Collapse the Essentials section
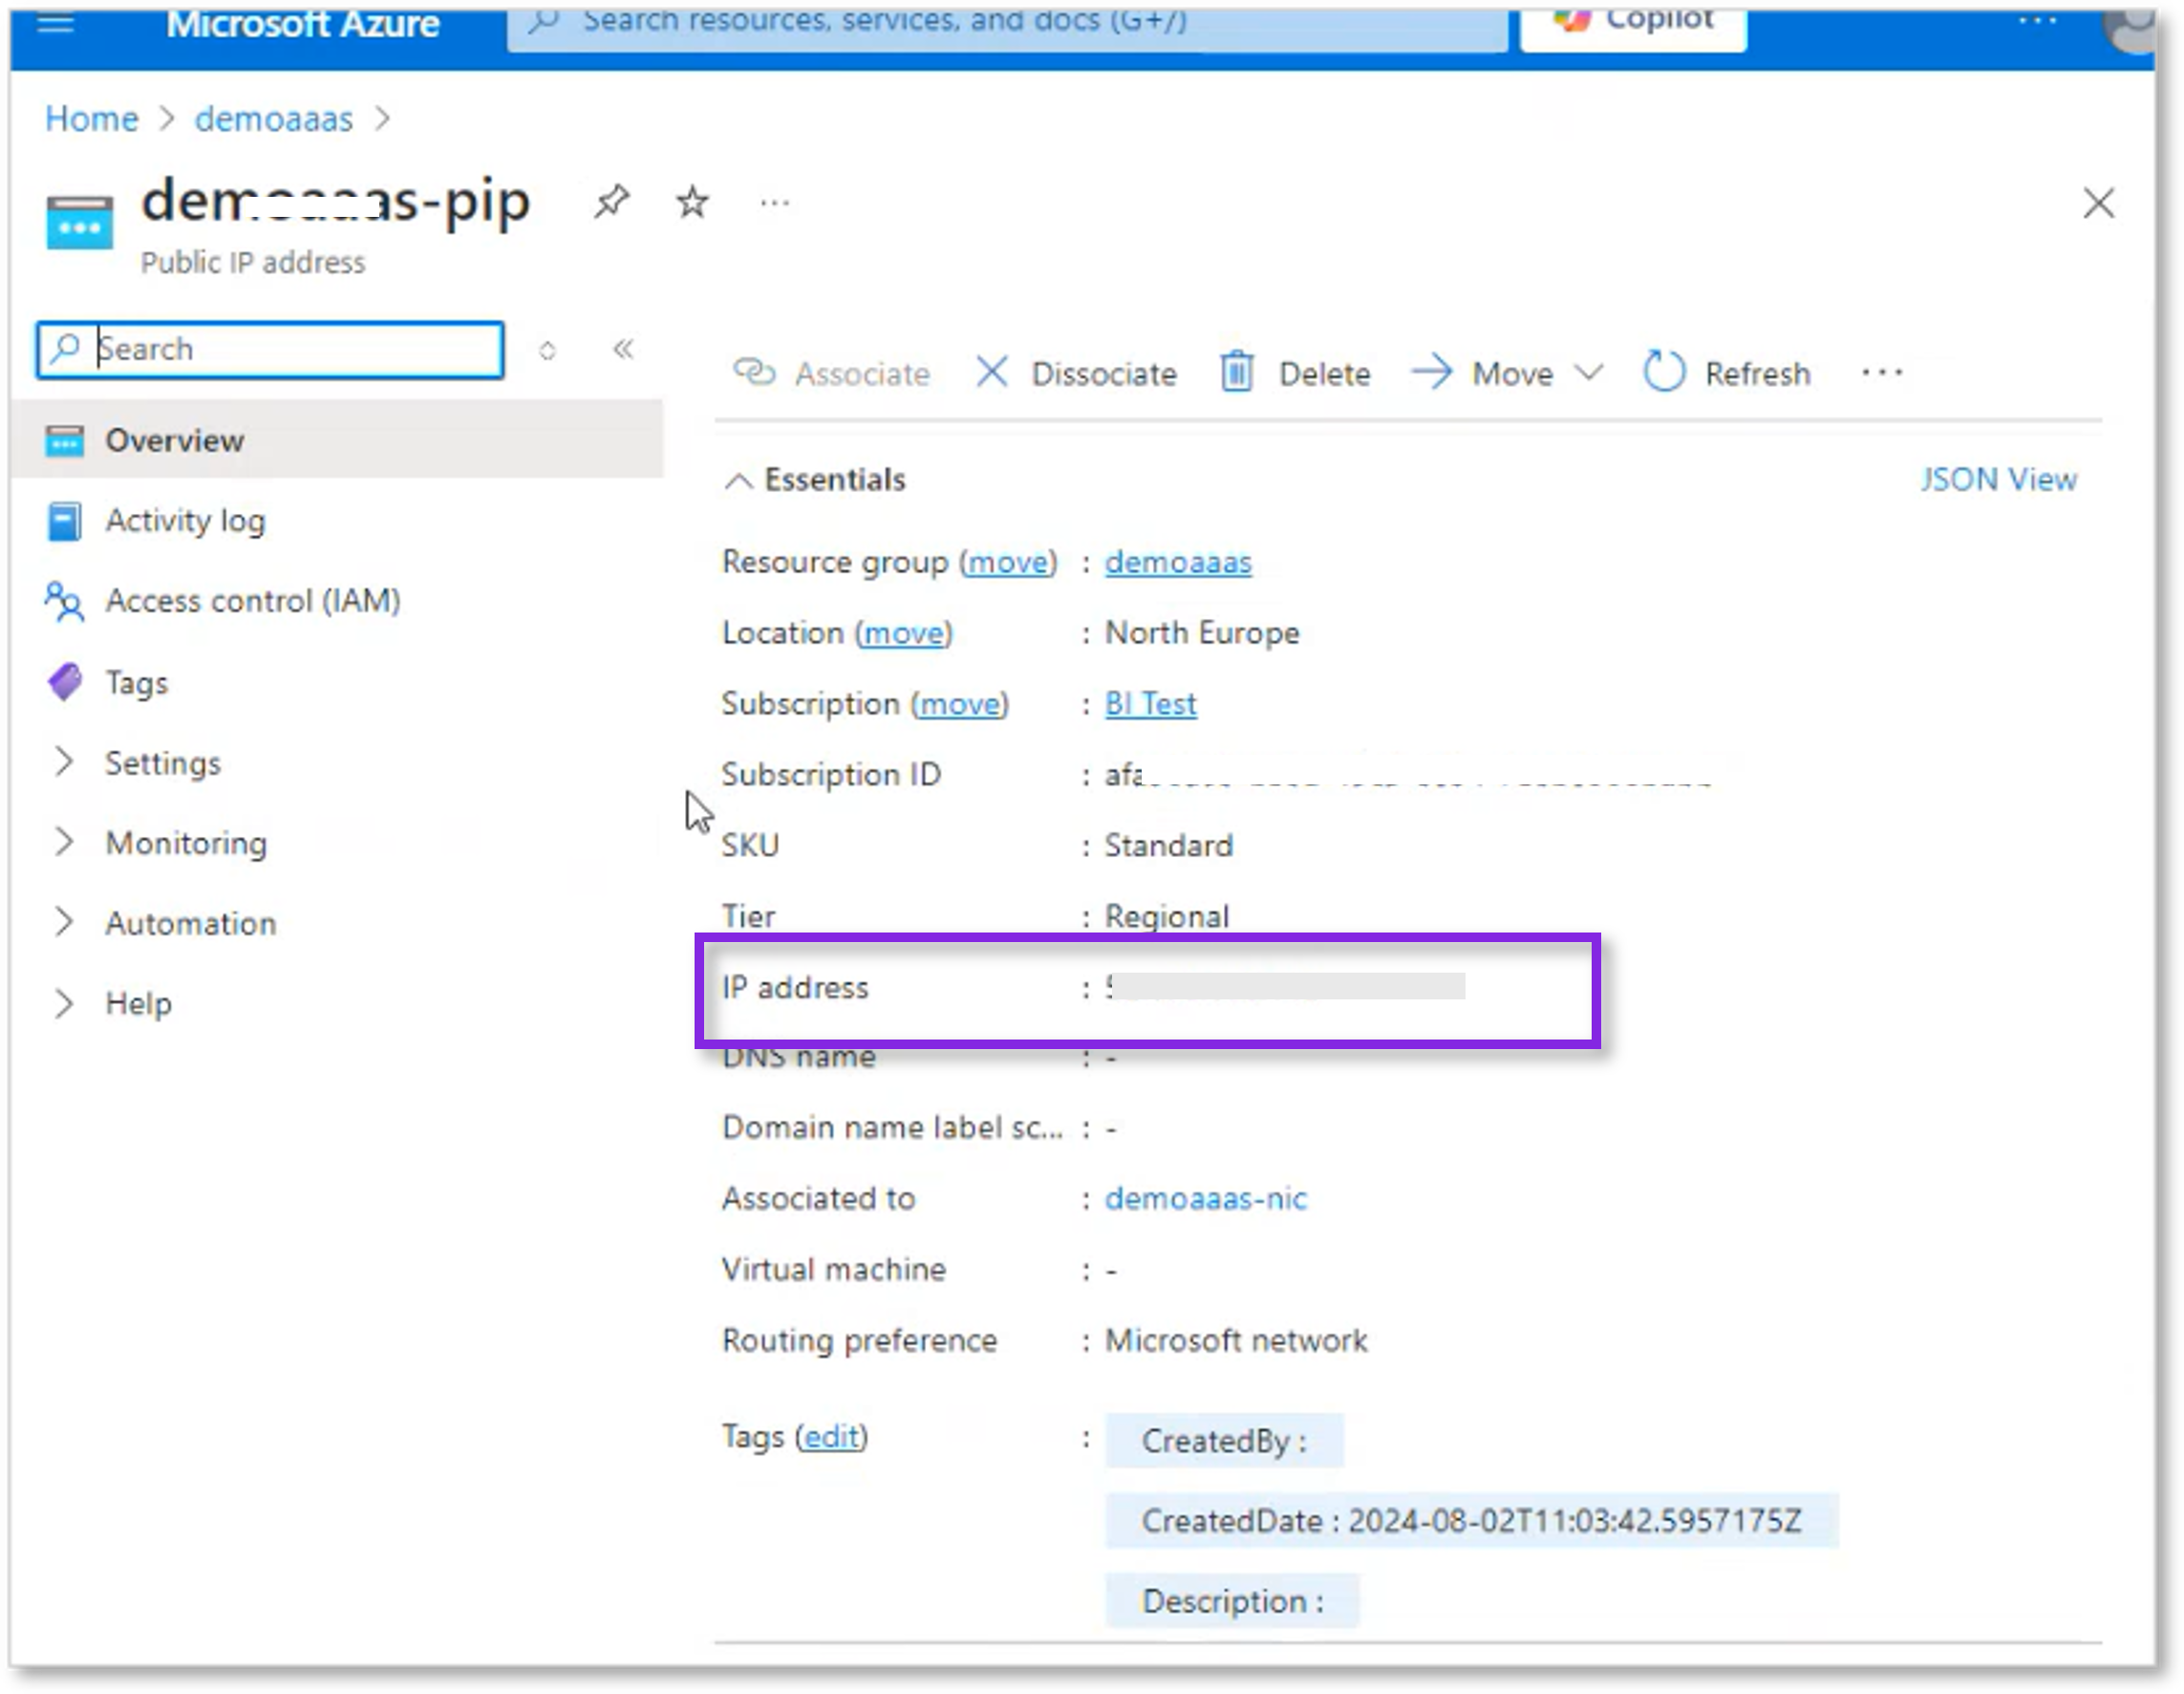 tap(740, 480)
